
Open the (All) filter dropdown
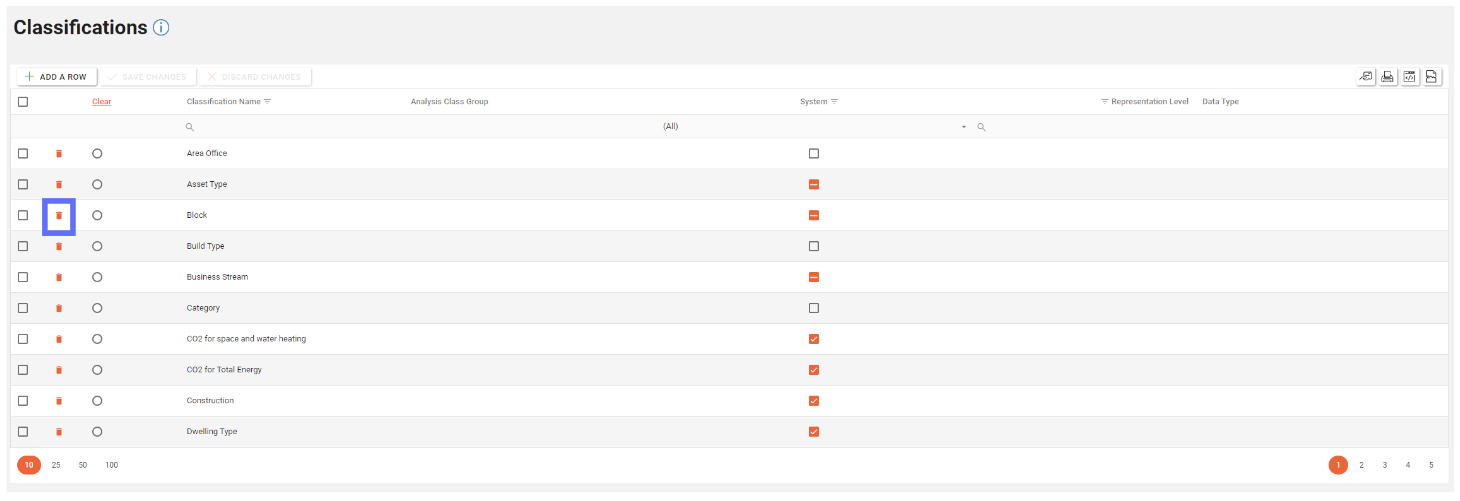click(x=964, y=127)
